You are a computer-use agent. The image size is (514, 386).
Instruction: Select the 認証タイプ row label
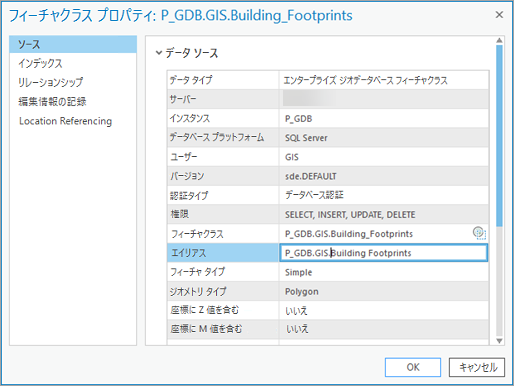(x=189, y=195)
